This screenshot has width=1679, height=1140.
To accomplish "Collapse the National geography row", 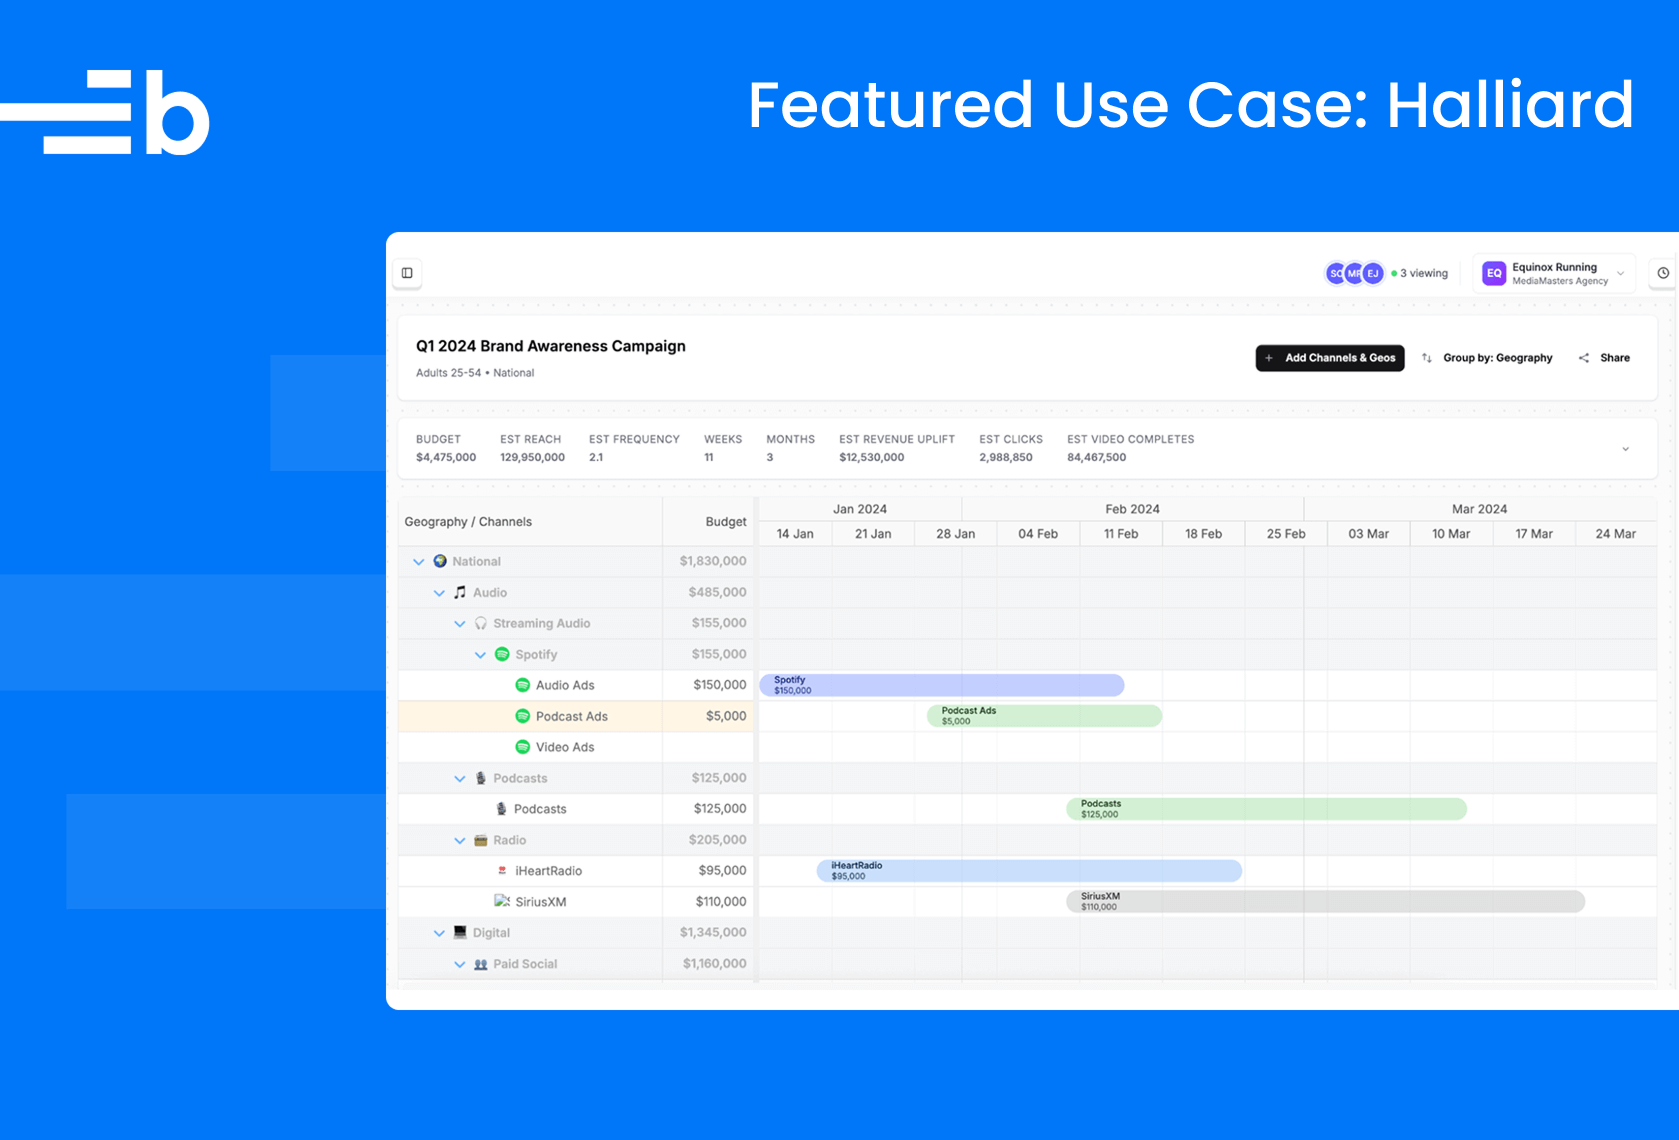I will coord(419,562).
